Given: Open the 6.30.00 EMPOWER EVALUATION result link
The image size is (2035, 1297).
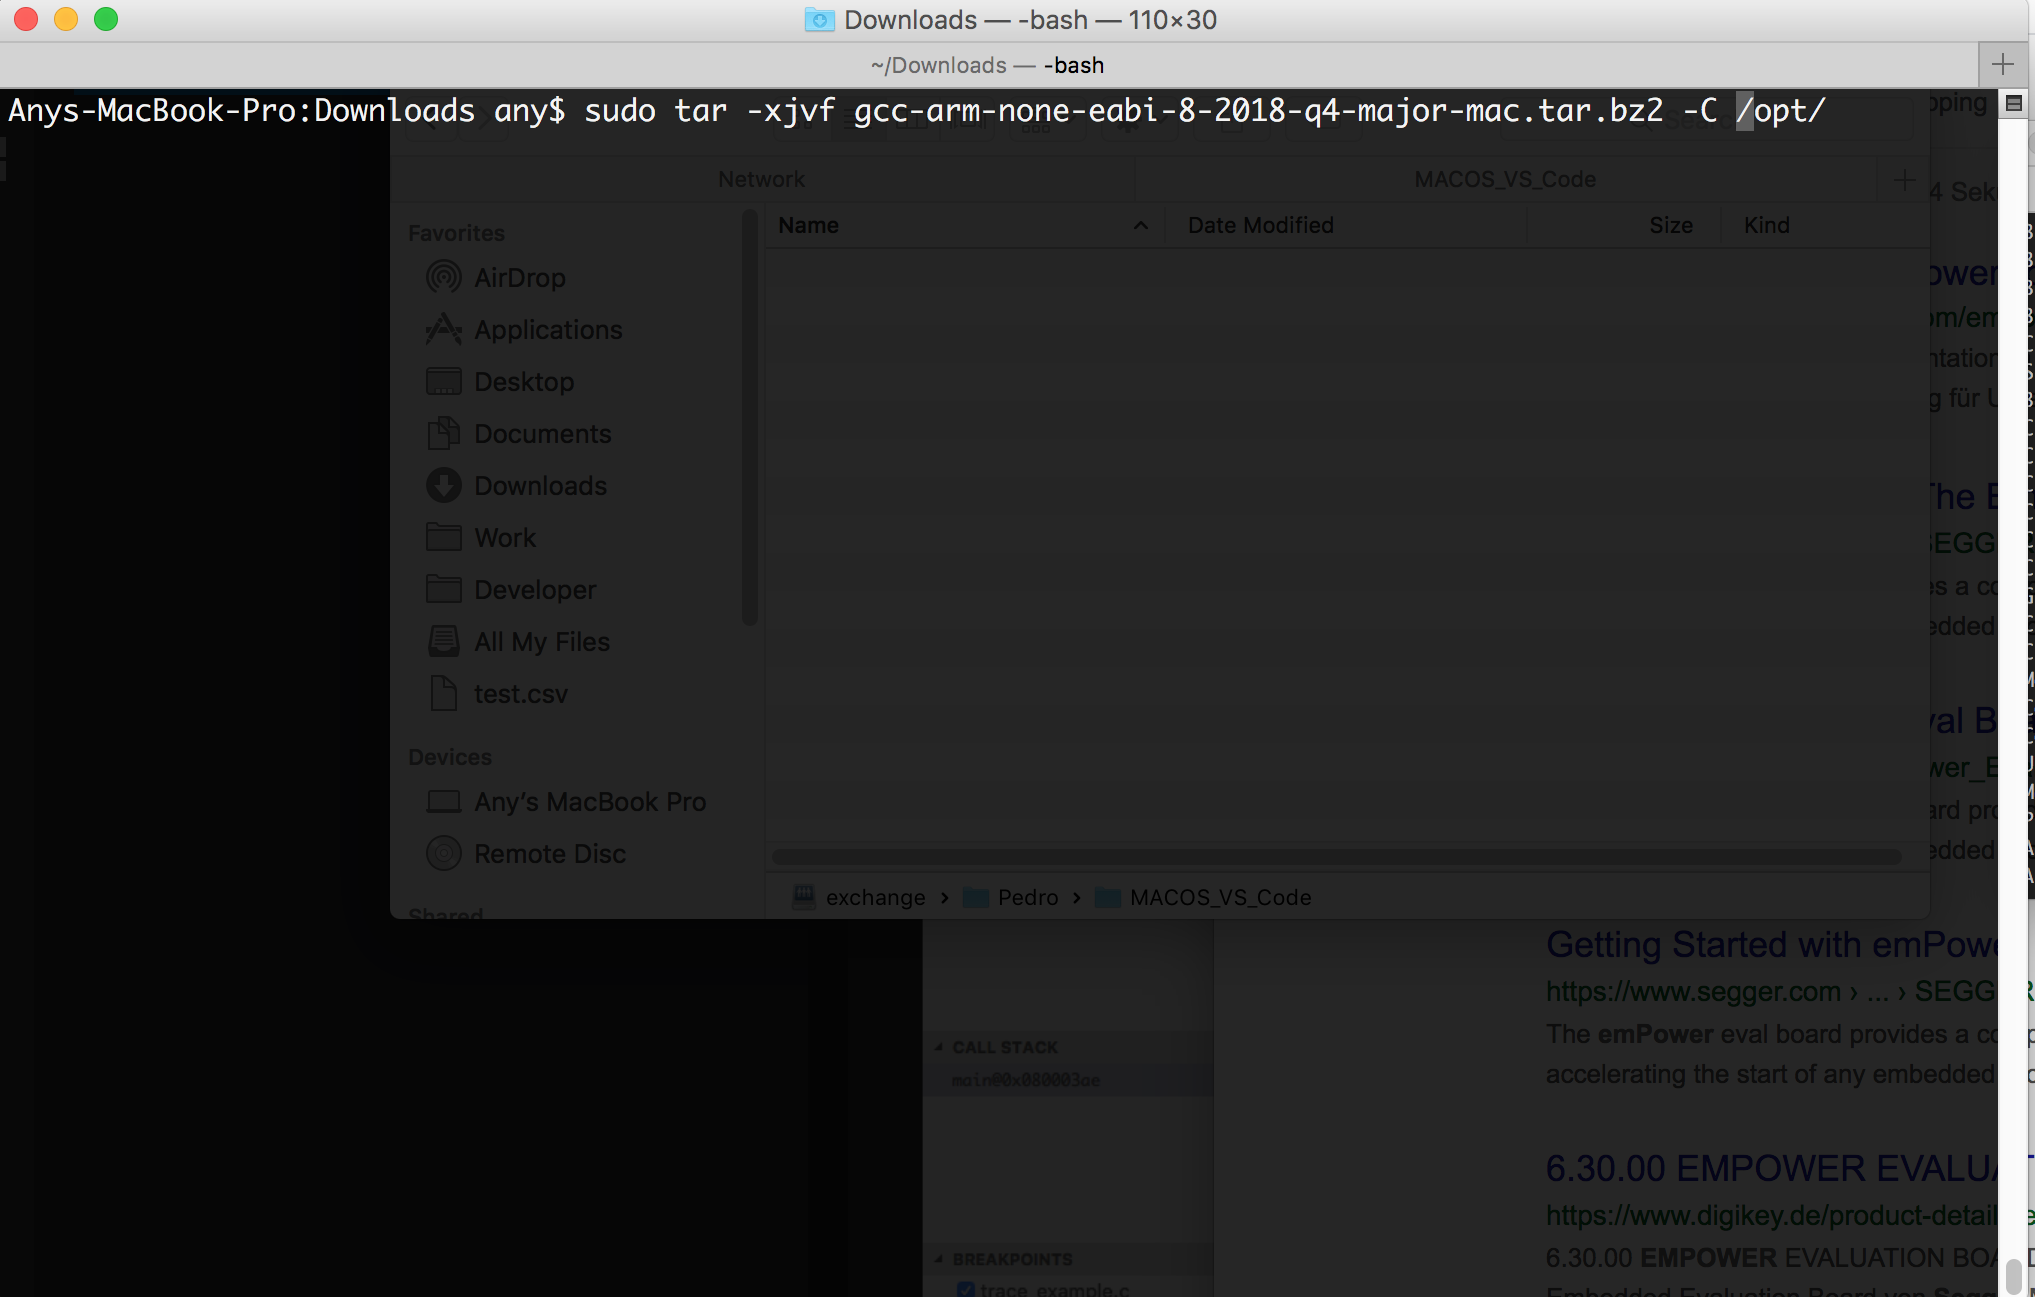Looking at the screenshot, I should [1769, 1168].
